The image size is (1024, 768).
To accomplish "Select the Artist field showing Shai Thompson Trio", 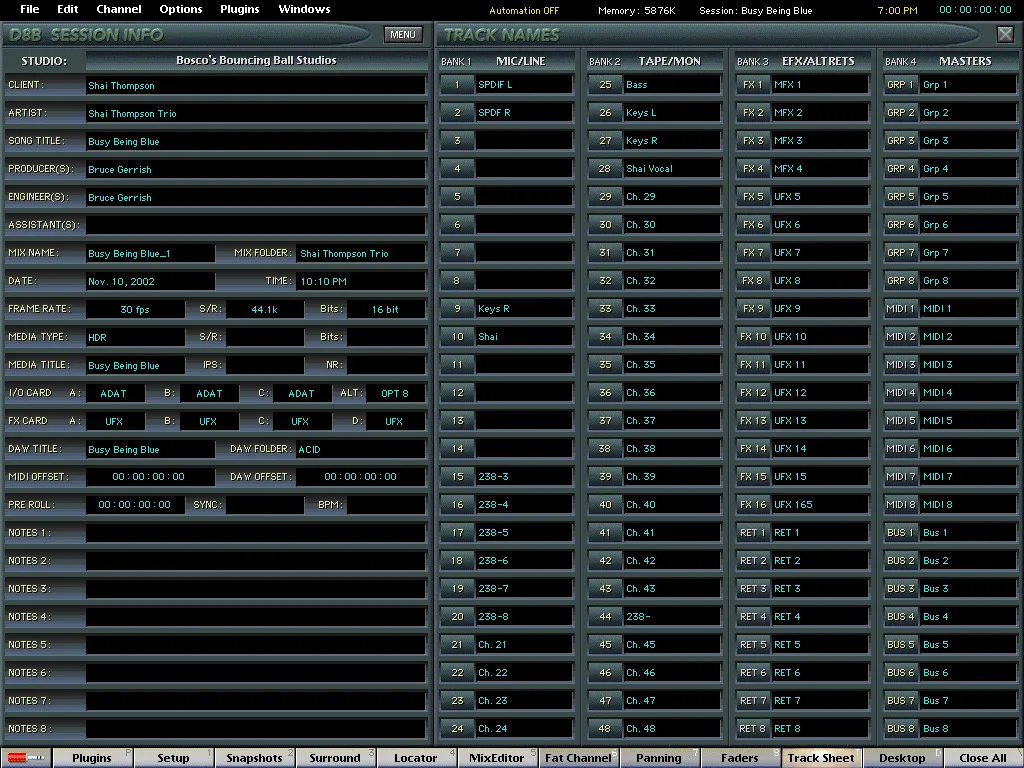I will point(255,114).
